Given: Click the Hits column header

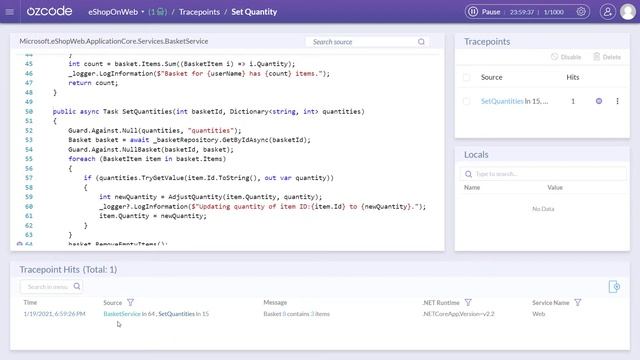Looking at the screenshot, I should (x=573, y=77).
